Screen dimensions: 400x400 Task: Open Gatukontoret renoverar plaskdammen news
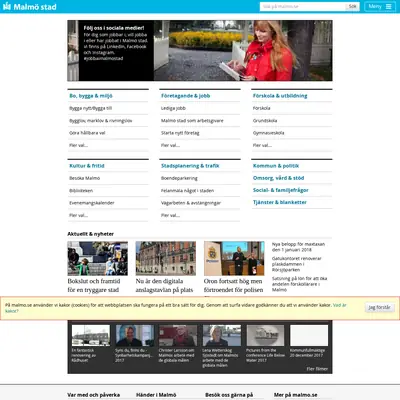tap(297, 264)
